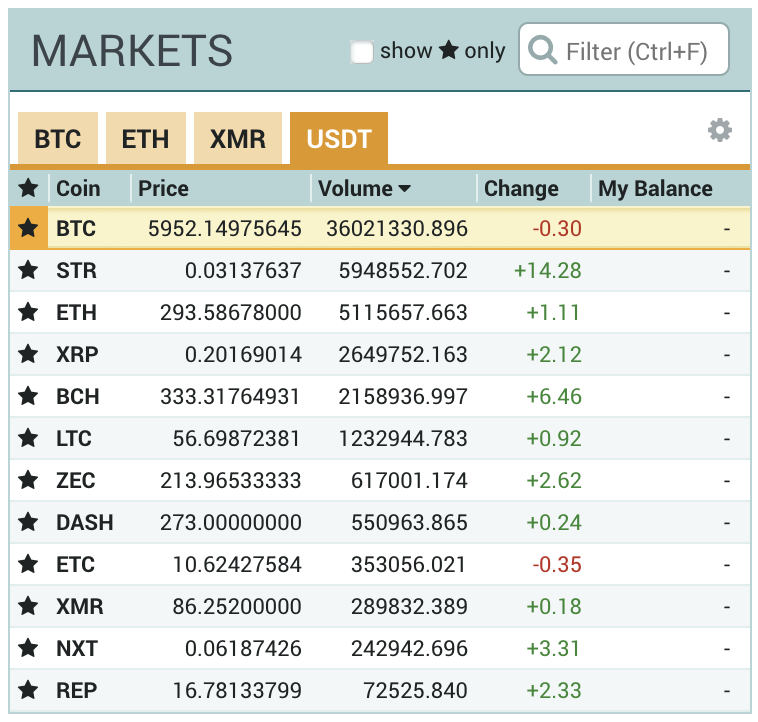Select the NXT coin name

(77, 649)
